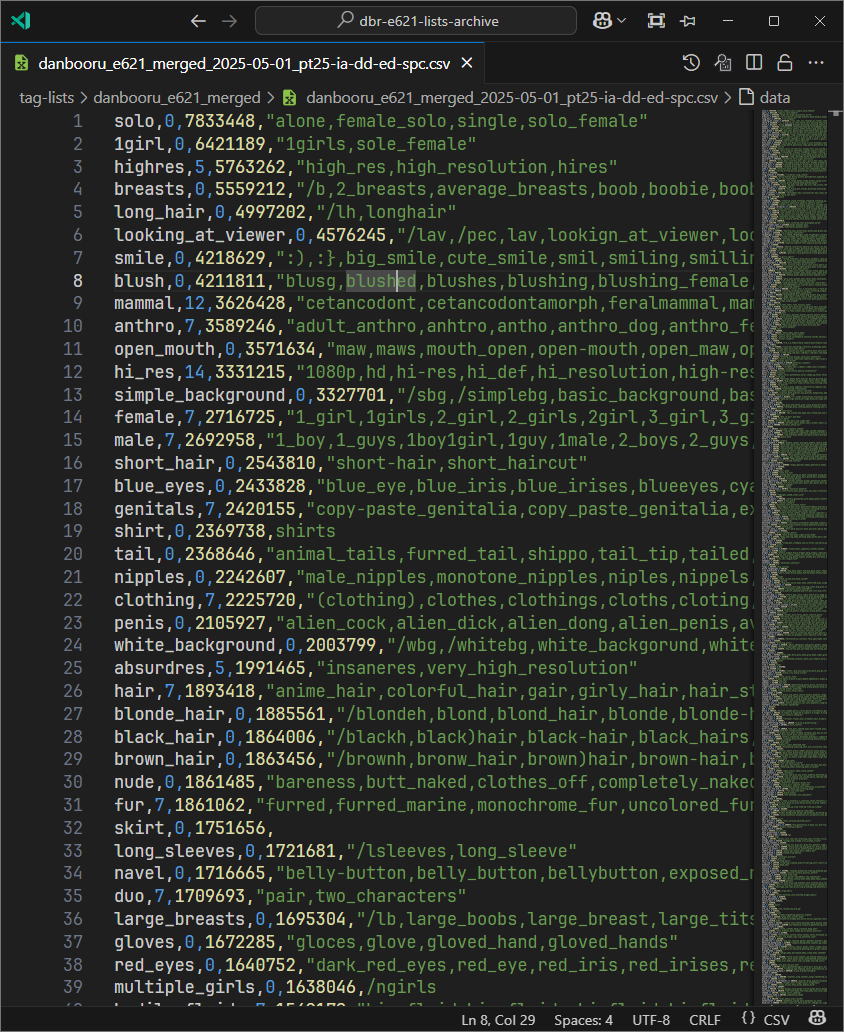The width and height of the screenshot is (844, 1032).
Task: Open Copilot status icon in status bar
Action: click(817, 1019)
